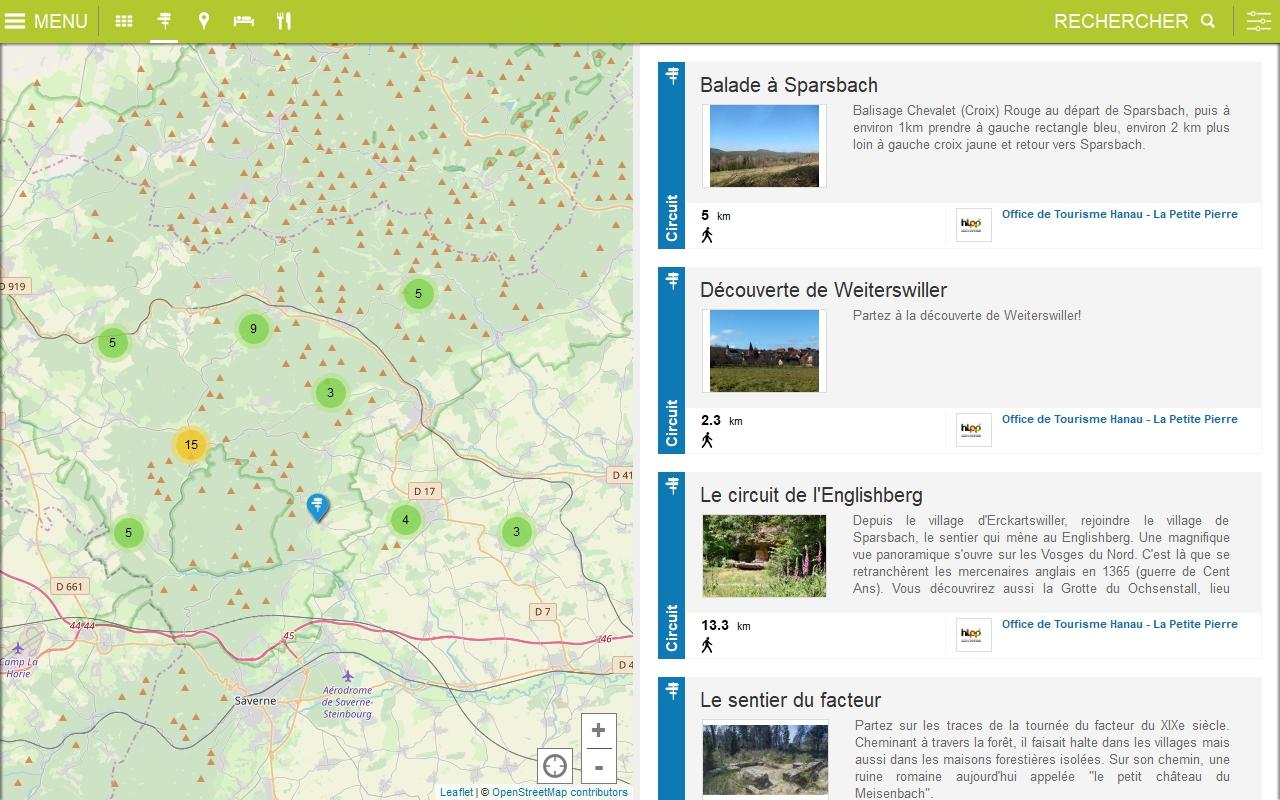
Task: Click the tourism office logo under Weiterswiller
Action: pos(973,430)
